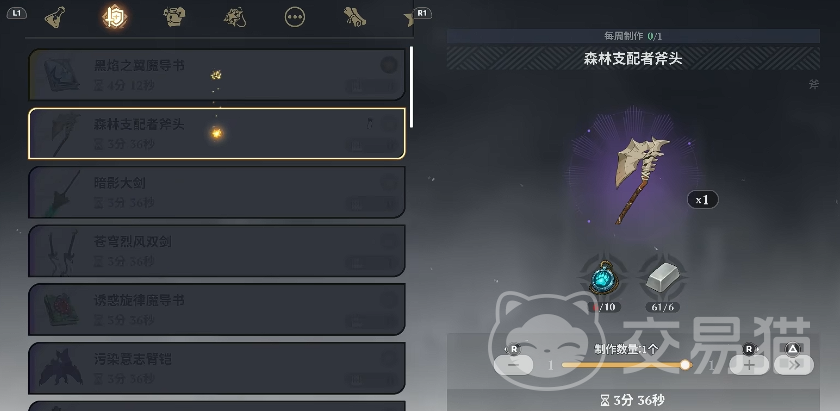This screenshot has width=840, height=411.
Task: Open the armor crafting category icon
Action: (x=174, y=17)
